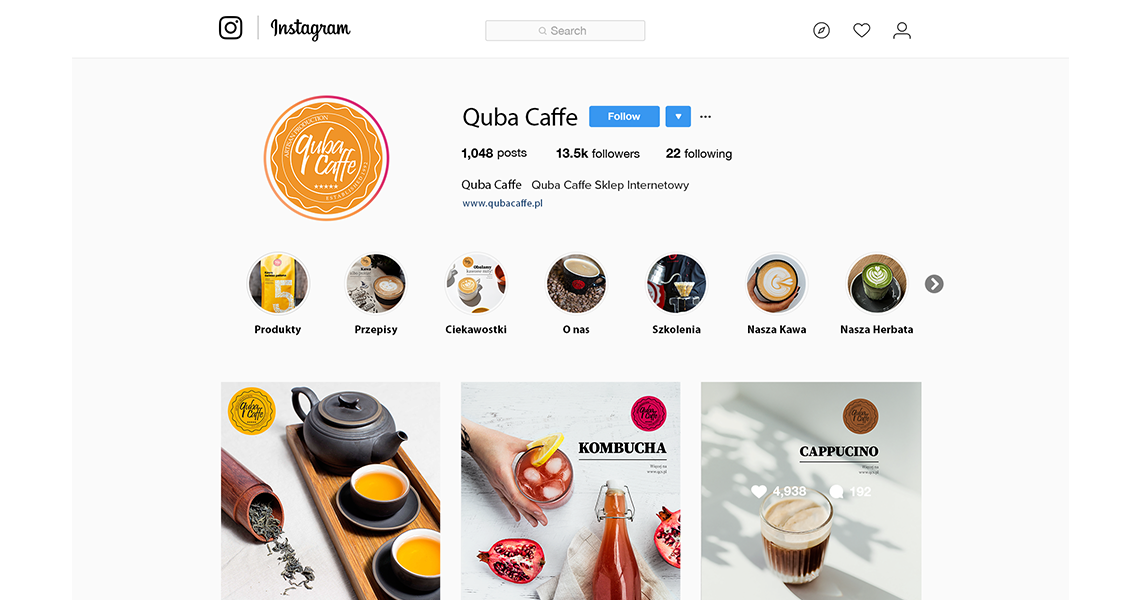Open the Quba Caffe profile picture
The width and height of the screenshot is (1140, 600).
[x=326, y=158]
